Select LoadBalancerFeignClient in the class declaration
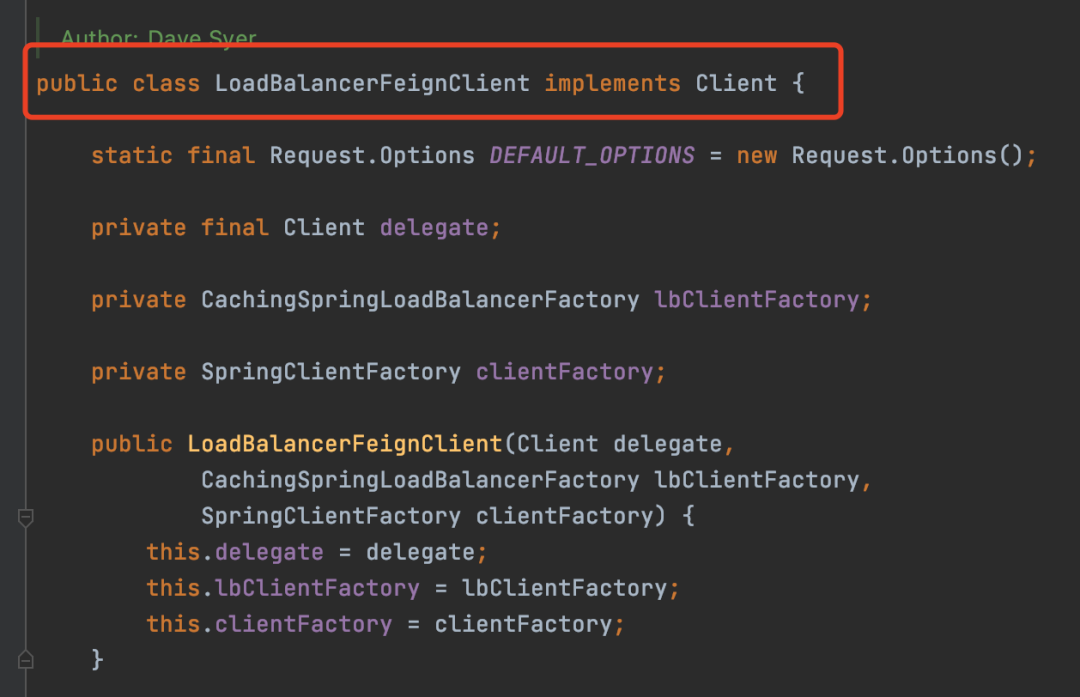1080x697 pixels. click(372, 83)
